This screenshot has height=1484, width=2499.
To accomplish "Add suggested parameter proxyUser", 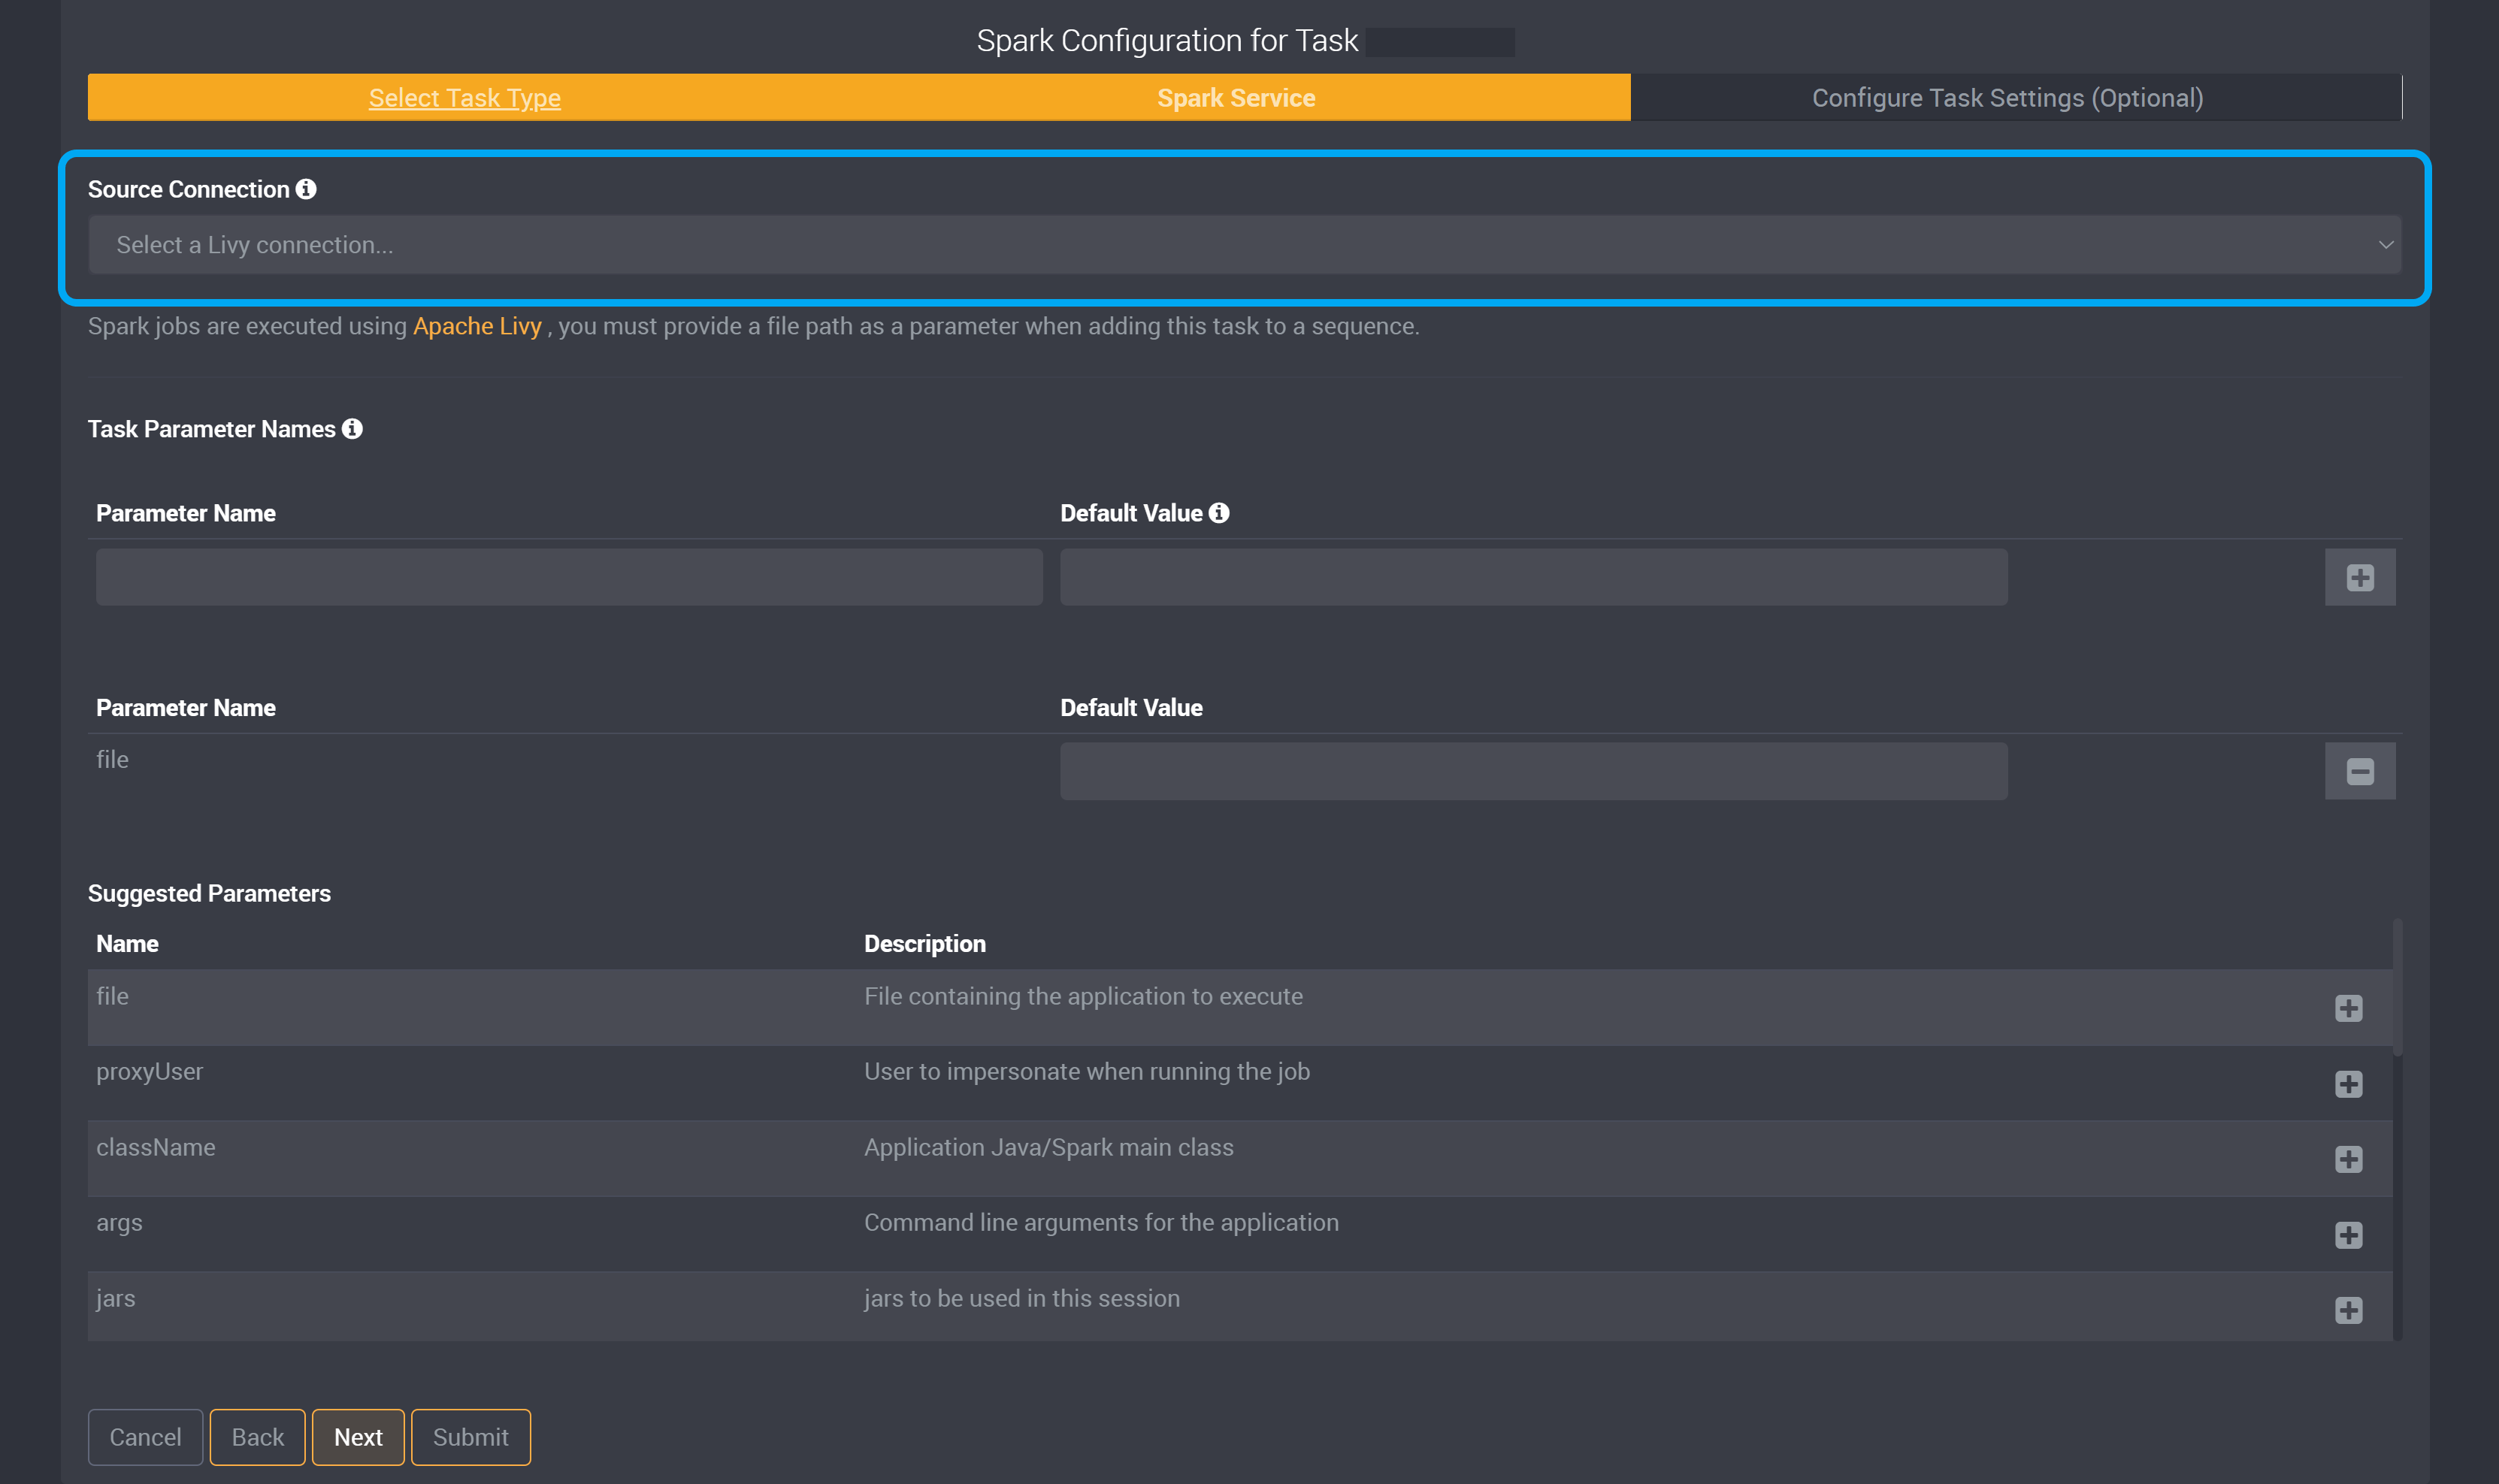I will pos(2348,1084).
